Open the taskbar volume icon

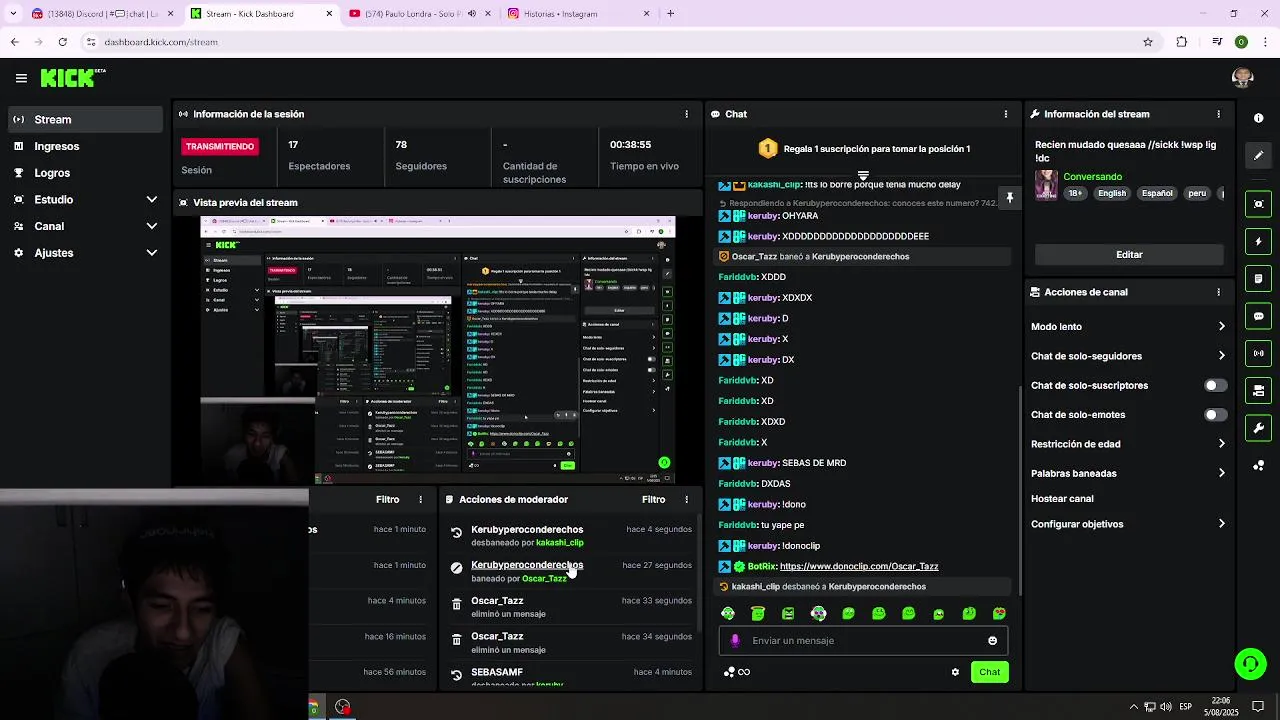(x=1166, y=707)
